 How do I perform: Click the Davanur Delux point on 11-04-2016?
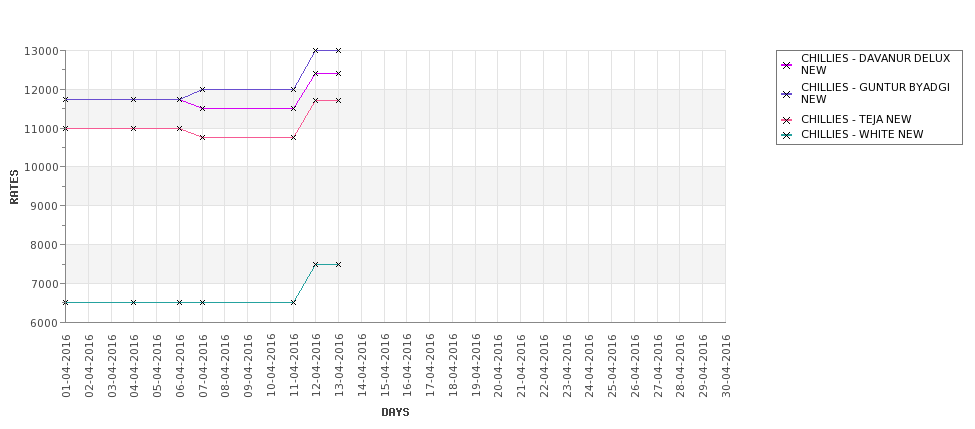pyautogui.click(x=293, y=108)
